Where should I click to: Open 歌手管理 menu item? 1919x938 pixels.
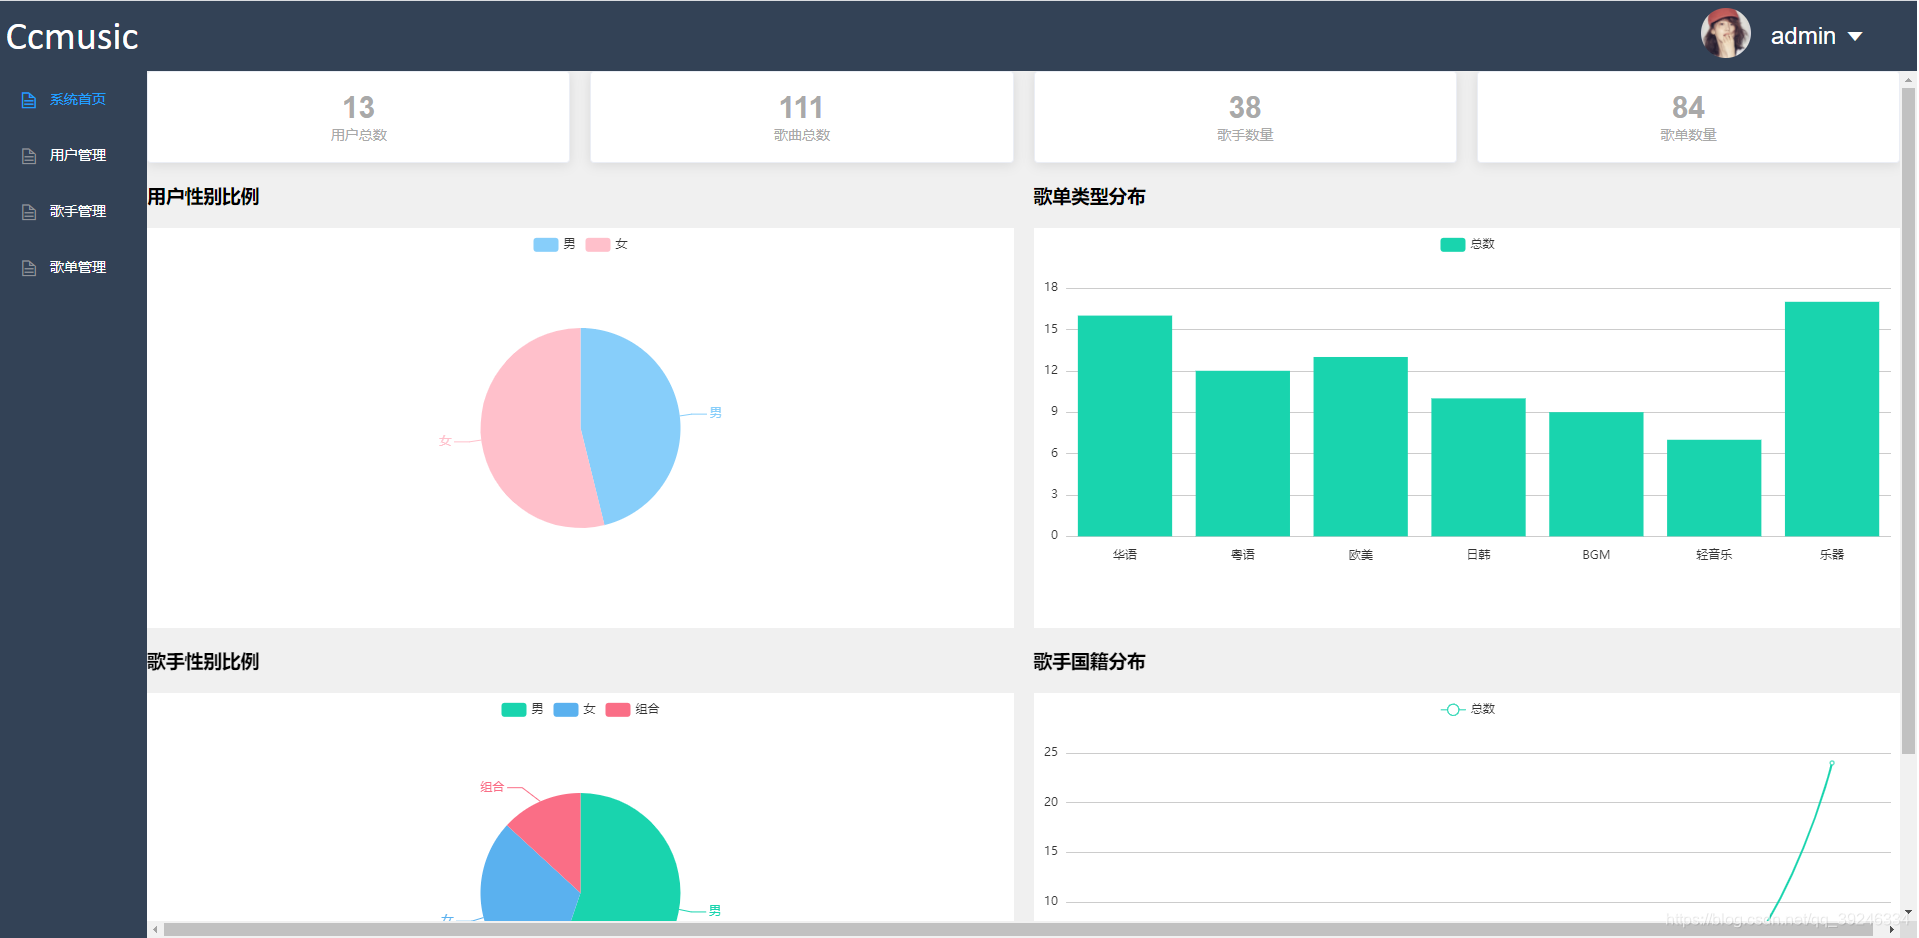point(73,212)
